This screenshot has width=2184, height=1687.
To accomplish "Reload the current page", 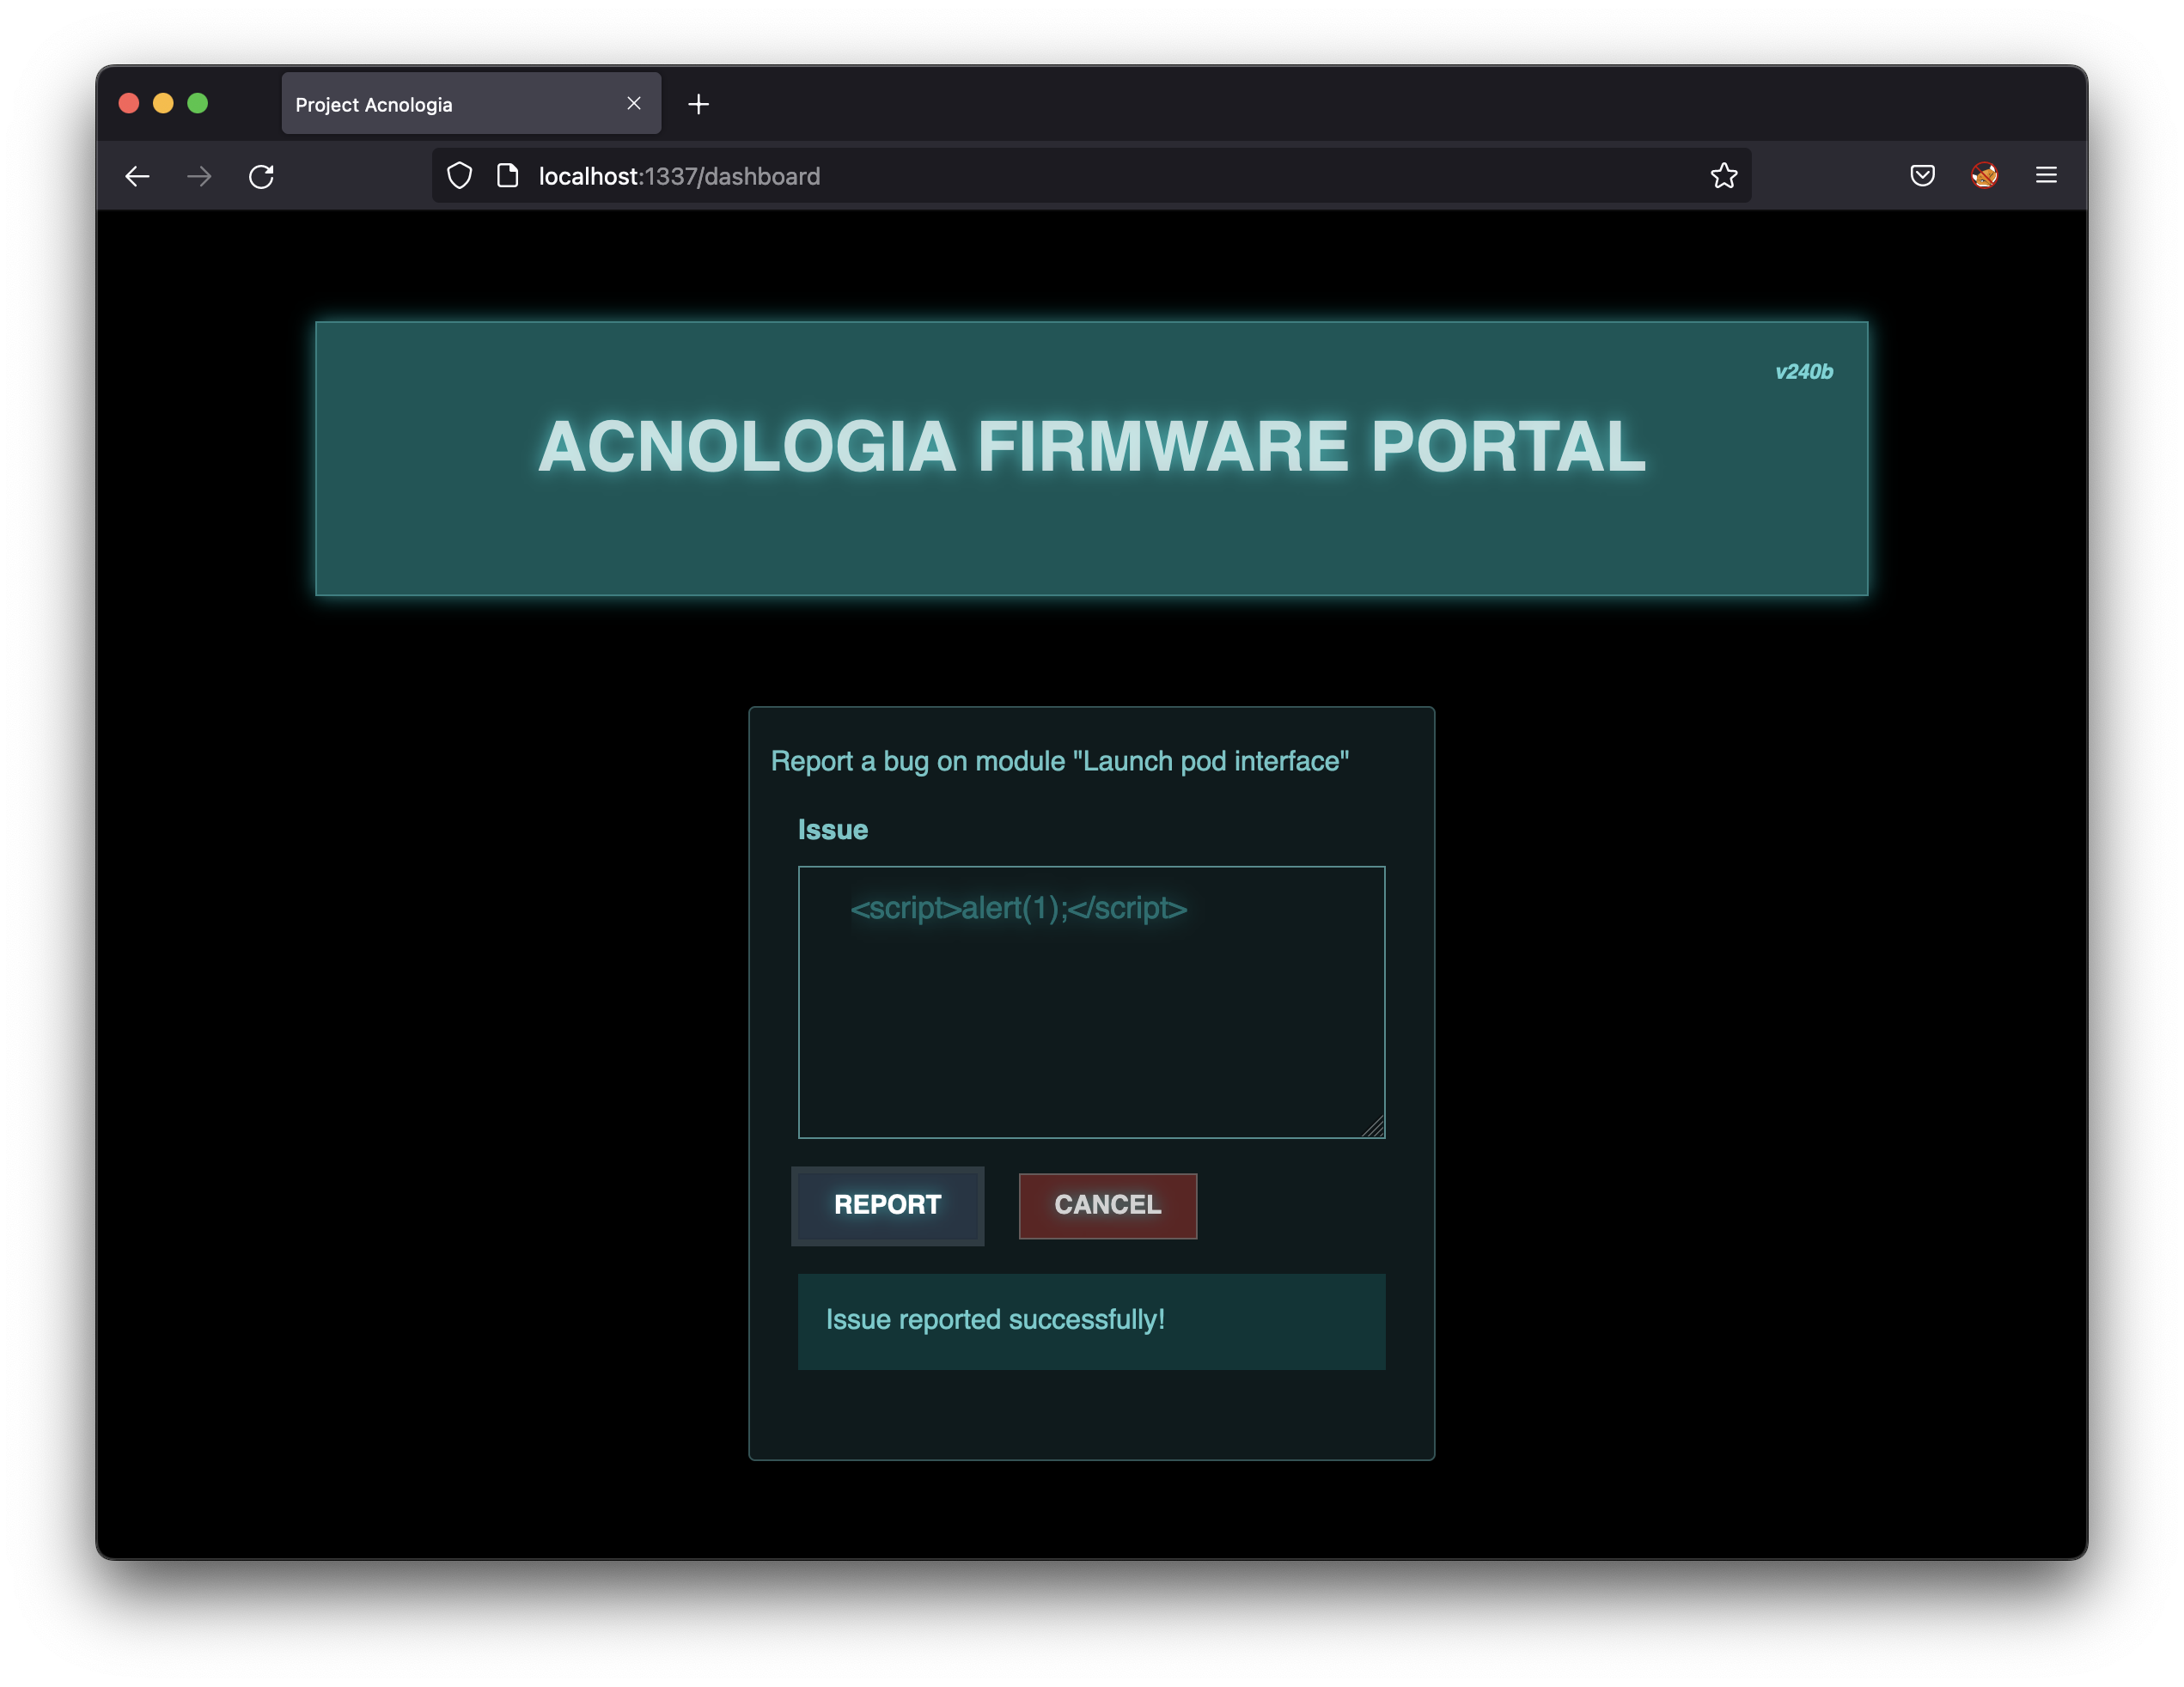I will tap(261, 176).
